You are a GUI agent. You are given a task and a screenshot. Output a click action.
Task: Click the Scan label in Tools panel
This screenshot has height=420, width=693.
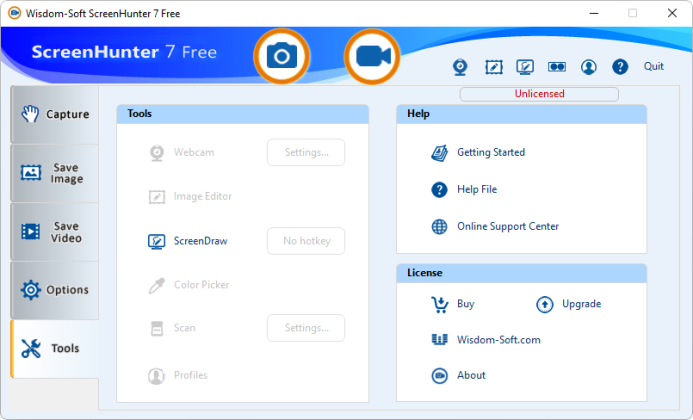pos(184,328)
